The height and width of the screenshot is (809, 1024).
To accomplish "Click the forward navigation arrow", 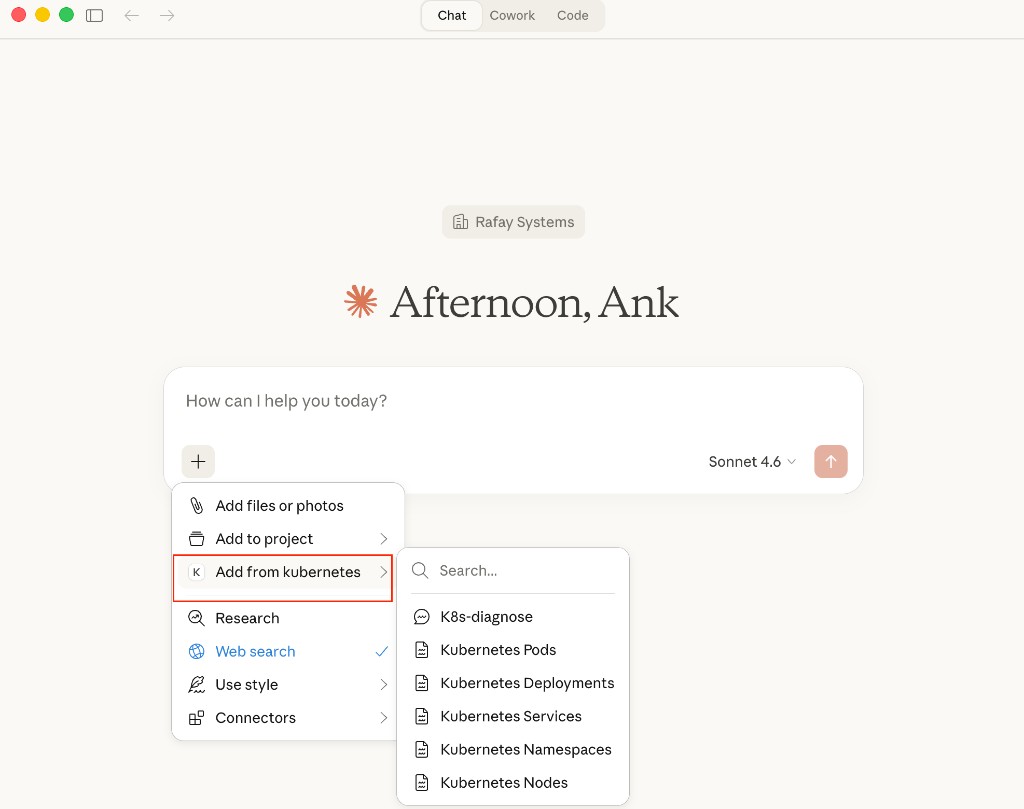I will pos(167,15).
